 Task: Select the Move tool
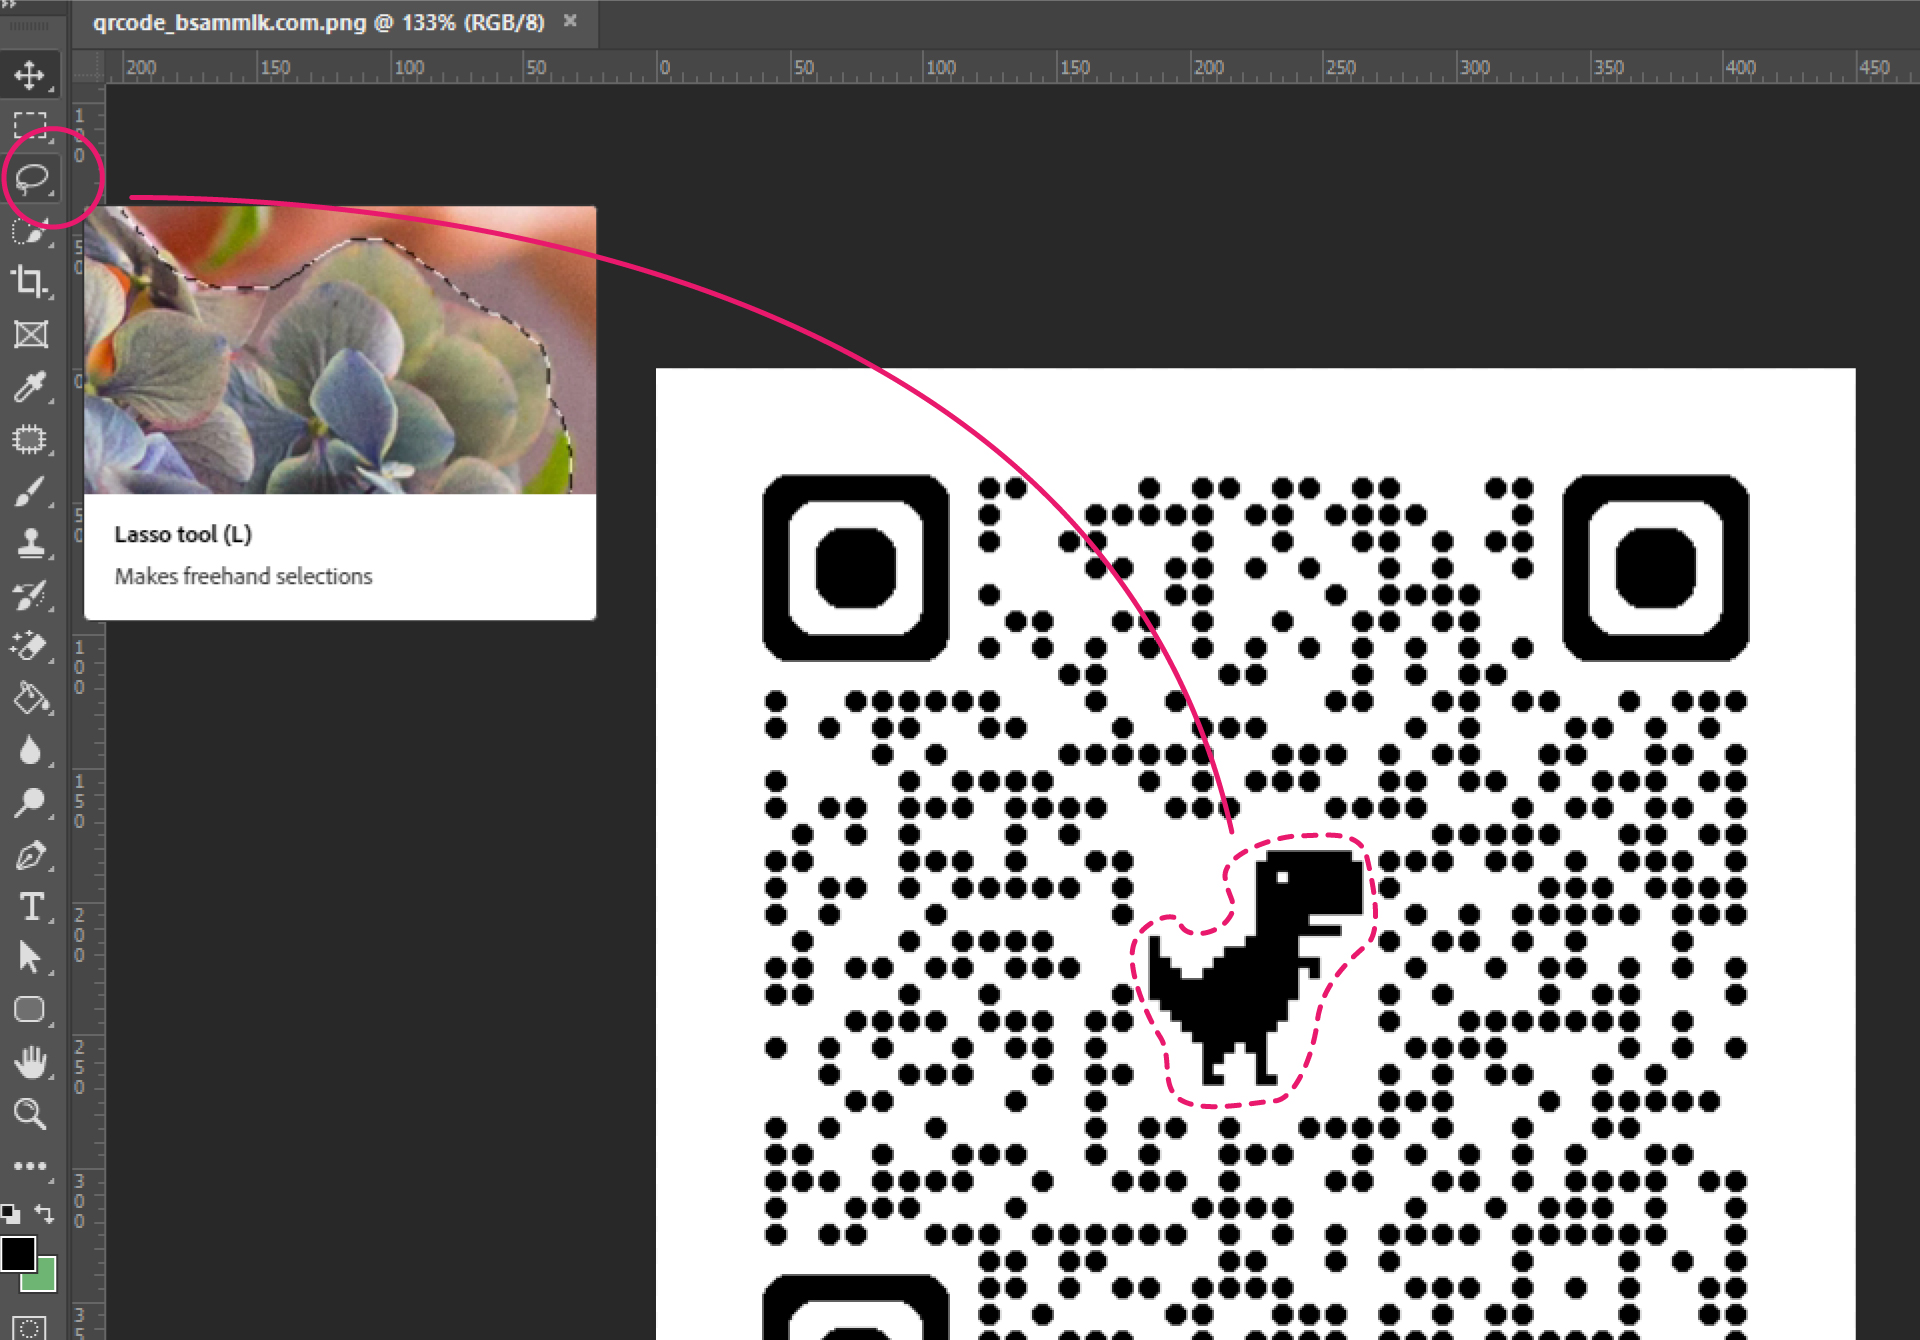pyautogui.click(x=30, y=75)
